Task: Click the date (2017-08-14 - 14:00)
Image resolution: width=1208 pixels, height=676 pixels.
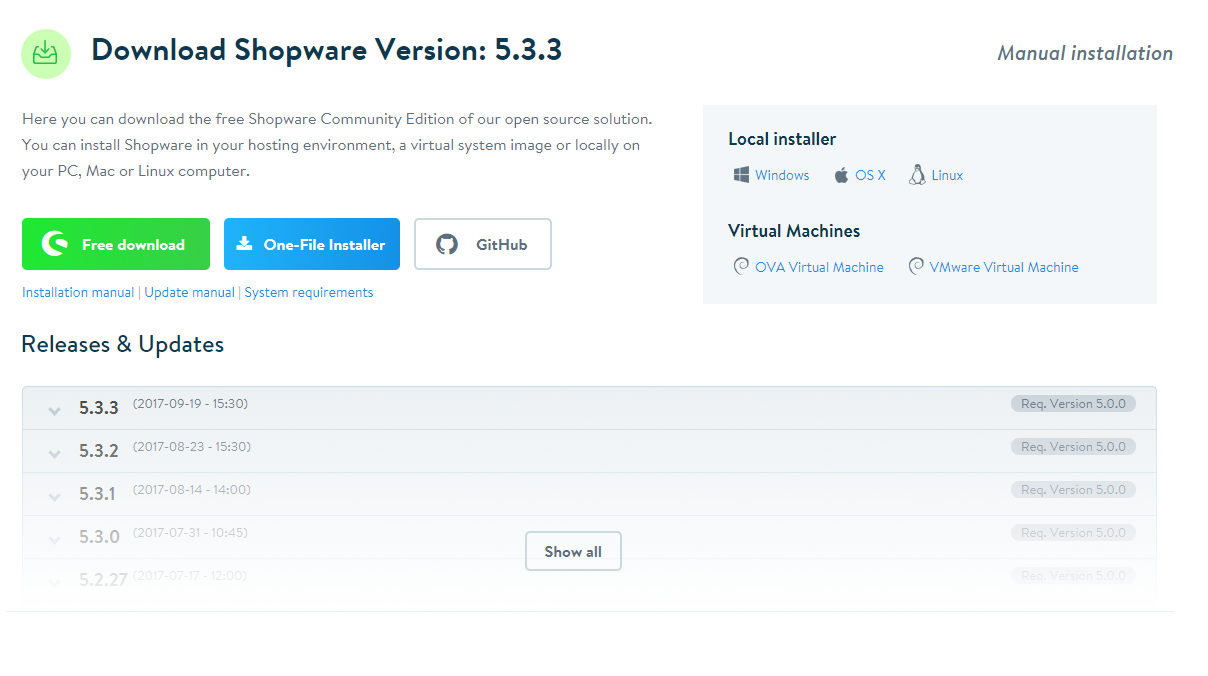Action: coord(191,490)
